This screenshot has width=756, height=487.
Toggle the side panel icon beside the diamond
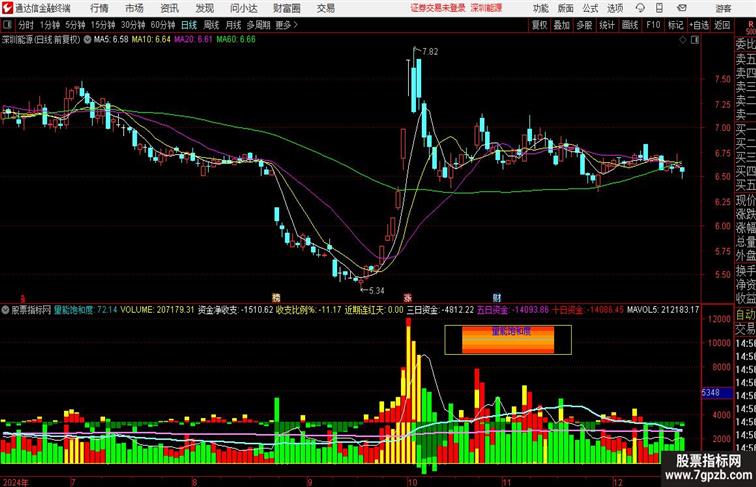click(x=695, y=40)
